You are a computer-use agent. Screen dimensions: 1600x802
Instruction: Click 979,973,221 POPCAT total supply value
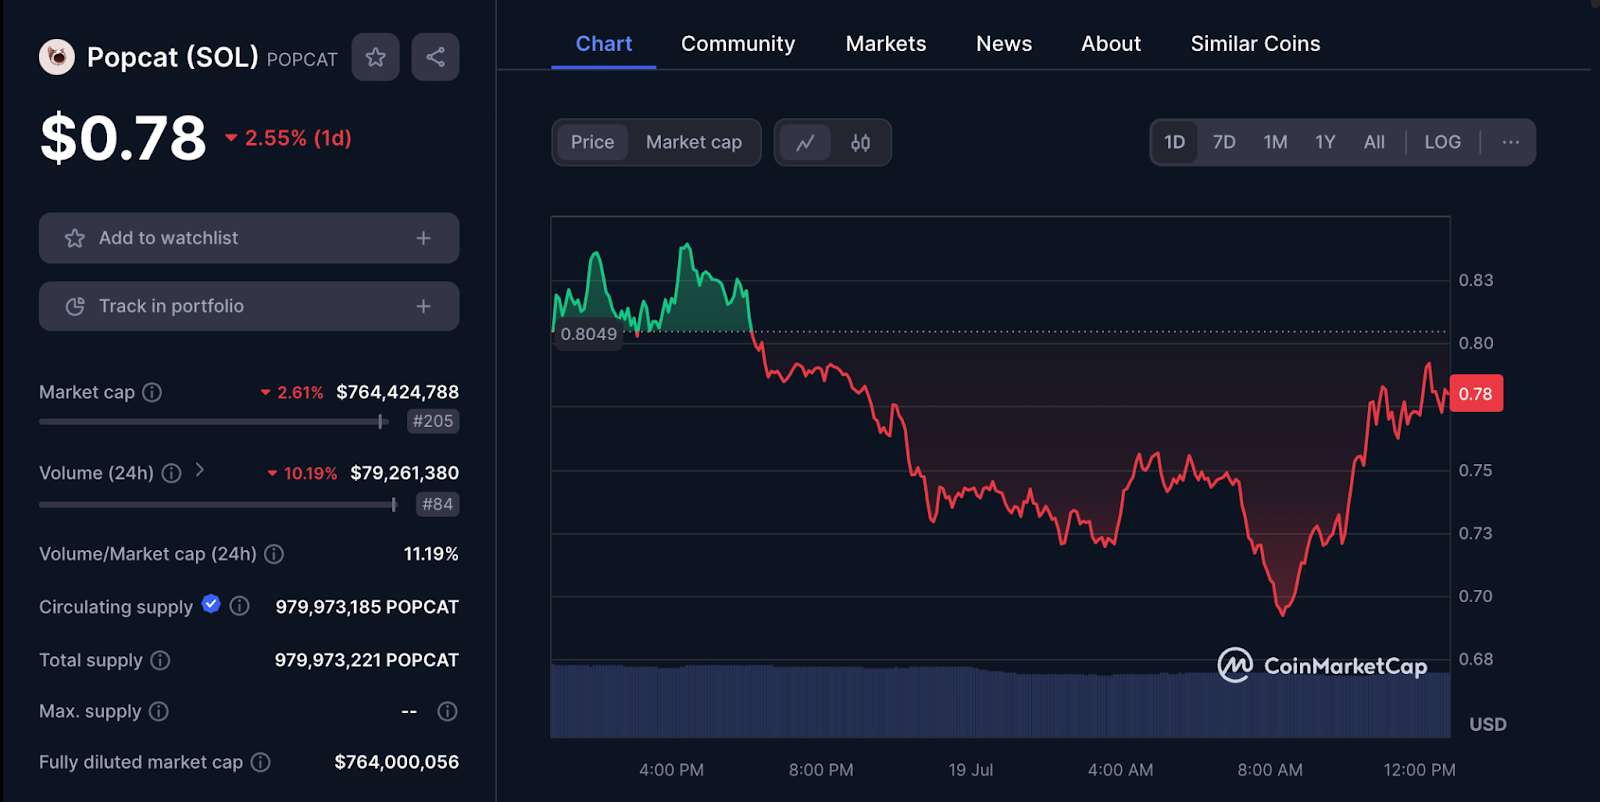(x=367, y=660)
